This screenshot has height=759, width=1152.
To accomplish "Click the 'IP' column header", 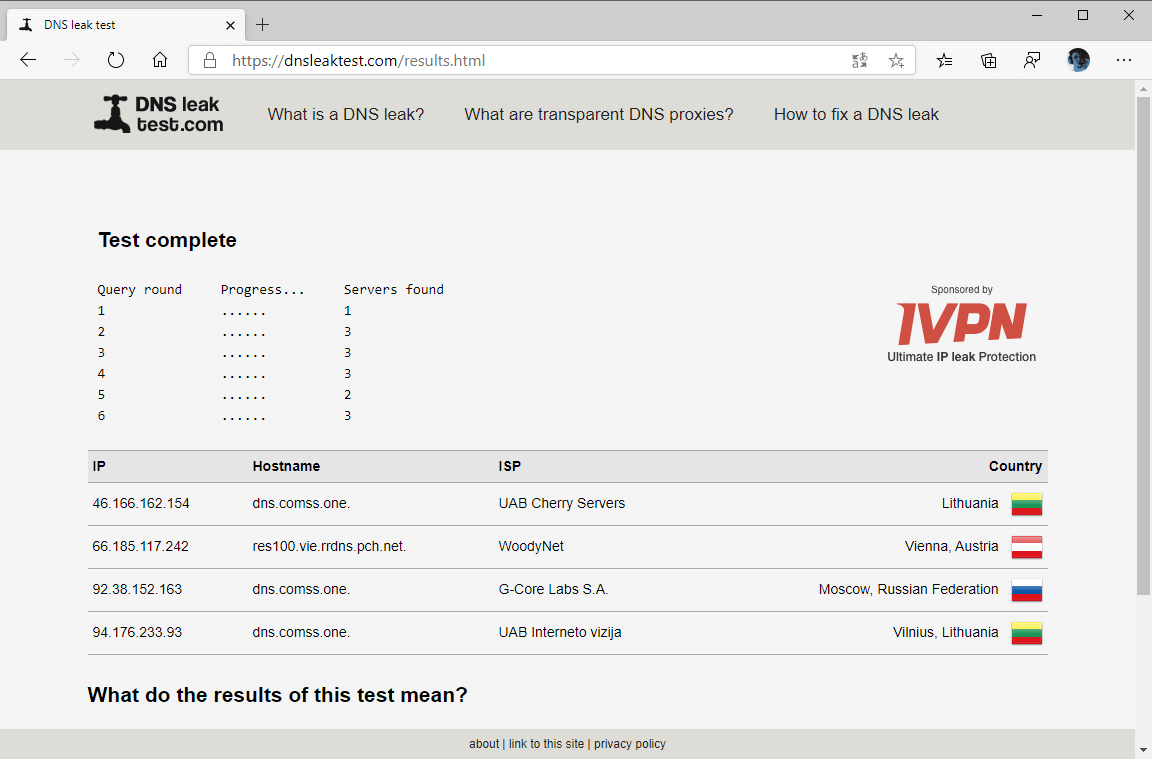I will click(x=99, y=466).
